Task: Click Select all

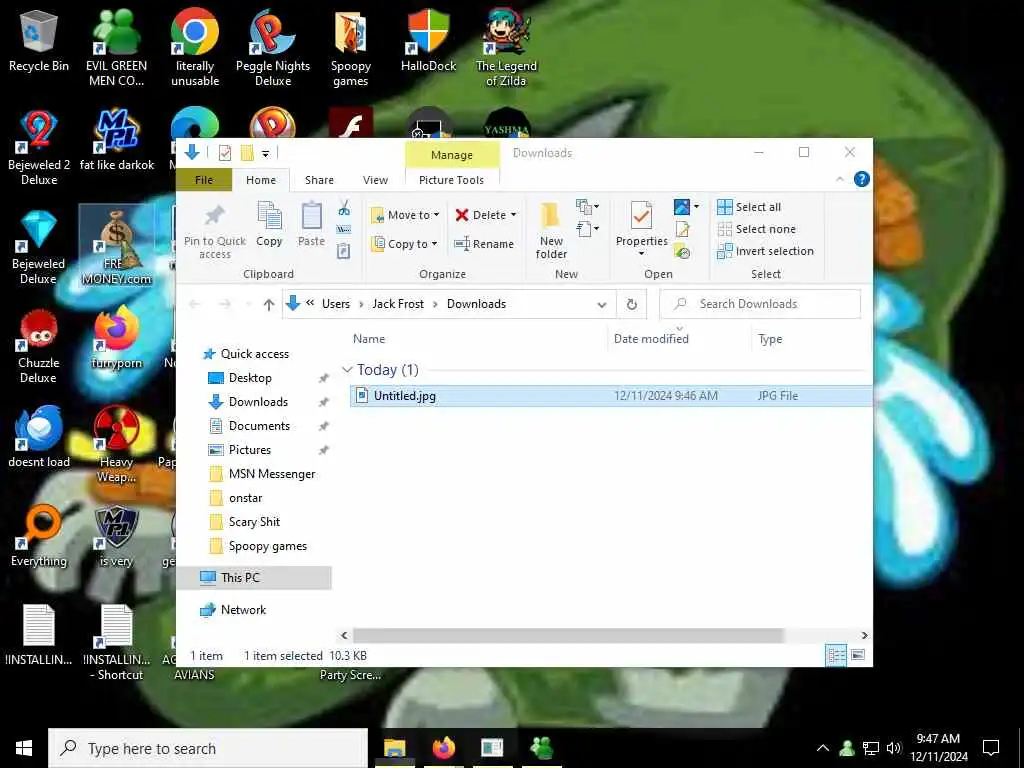Action: (x=748, y=207)
